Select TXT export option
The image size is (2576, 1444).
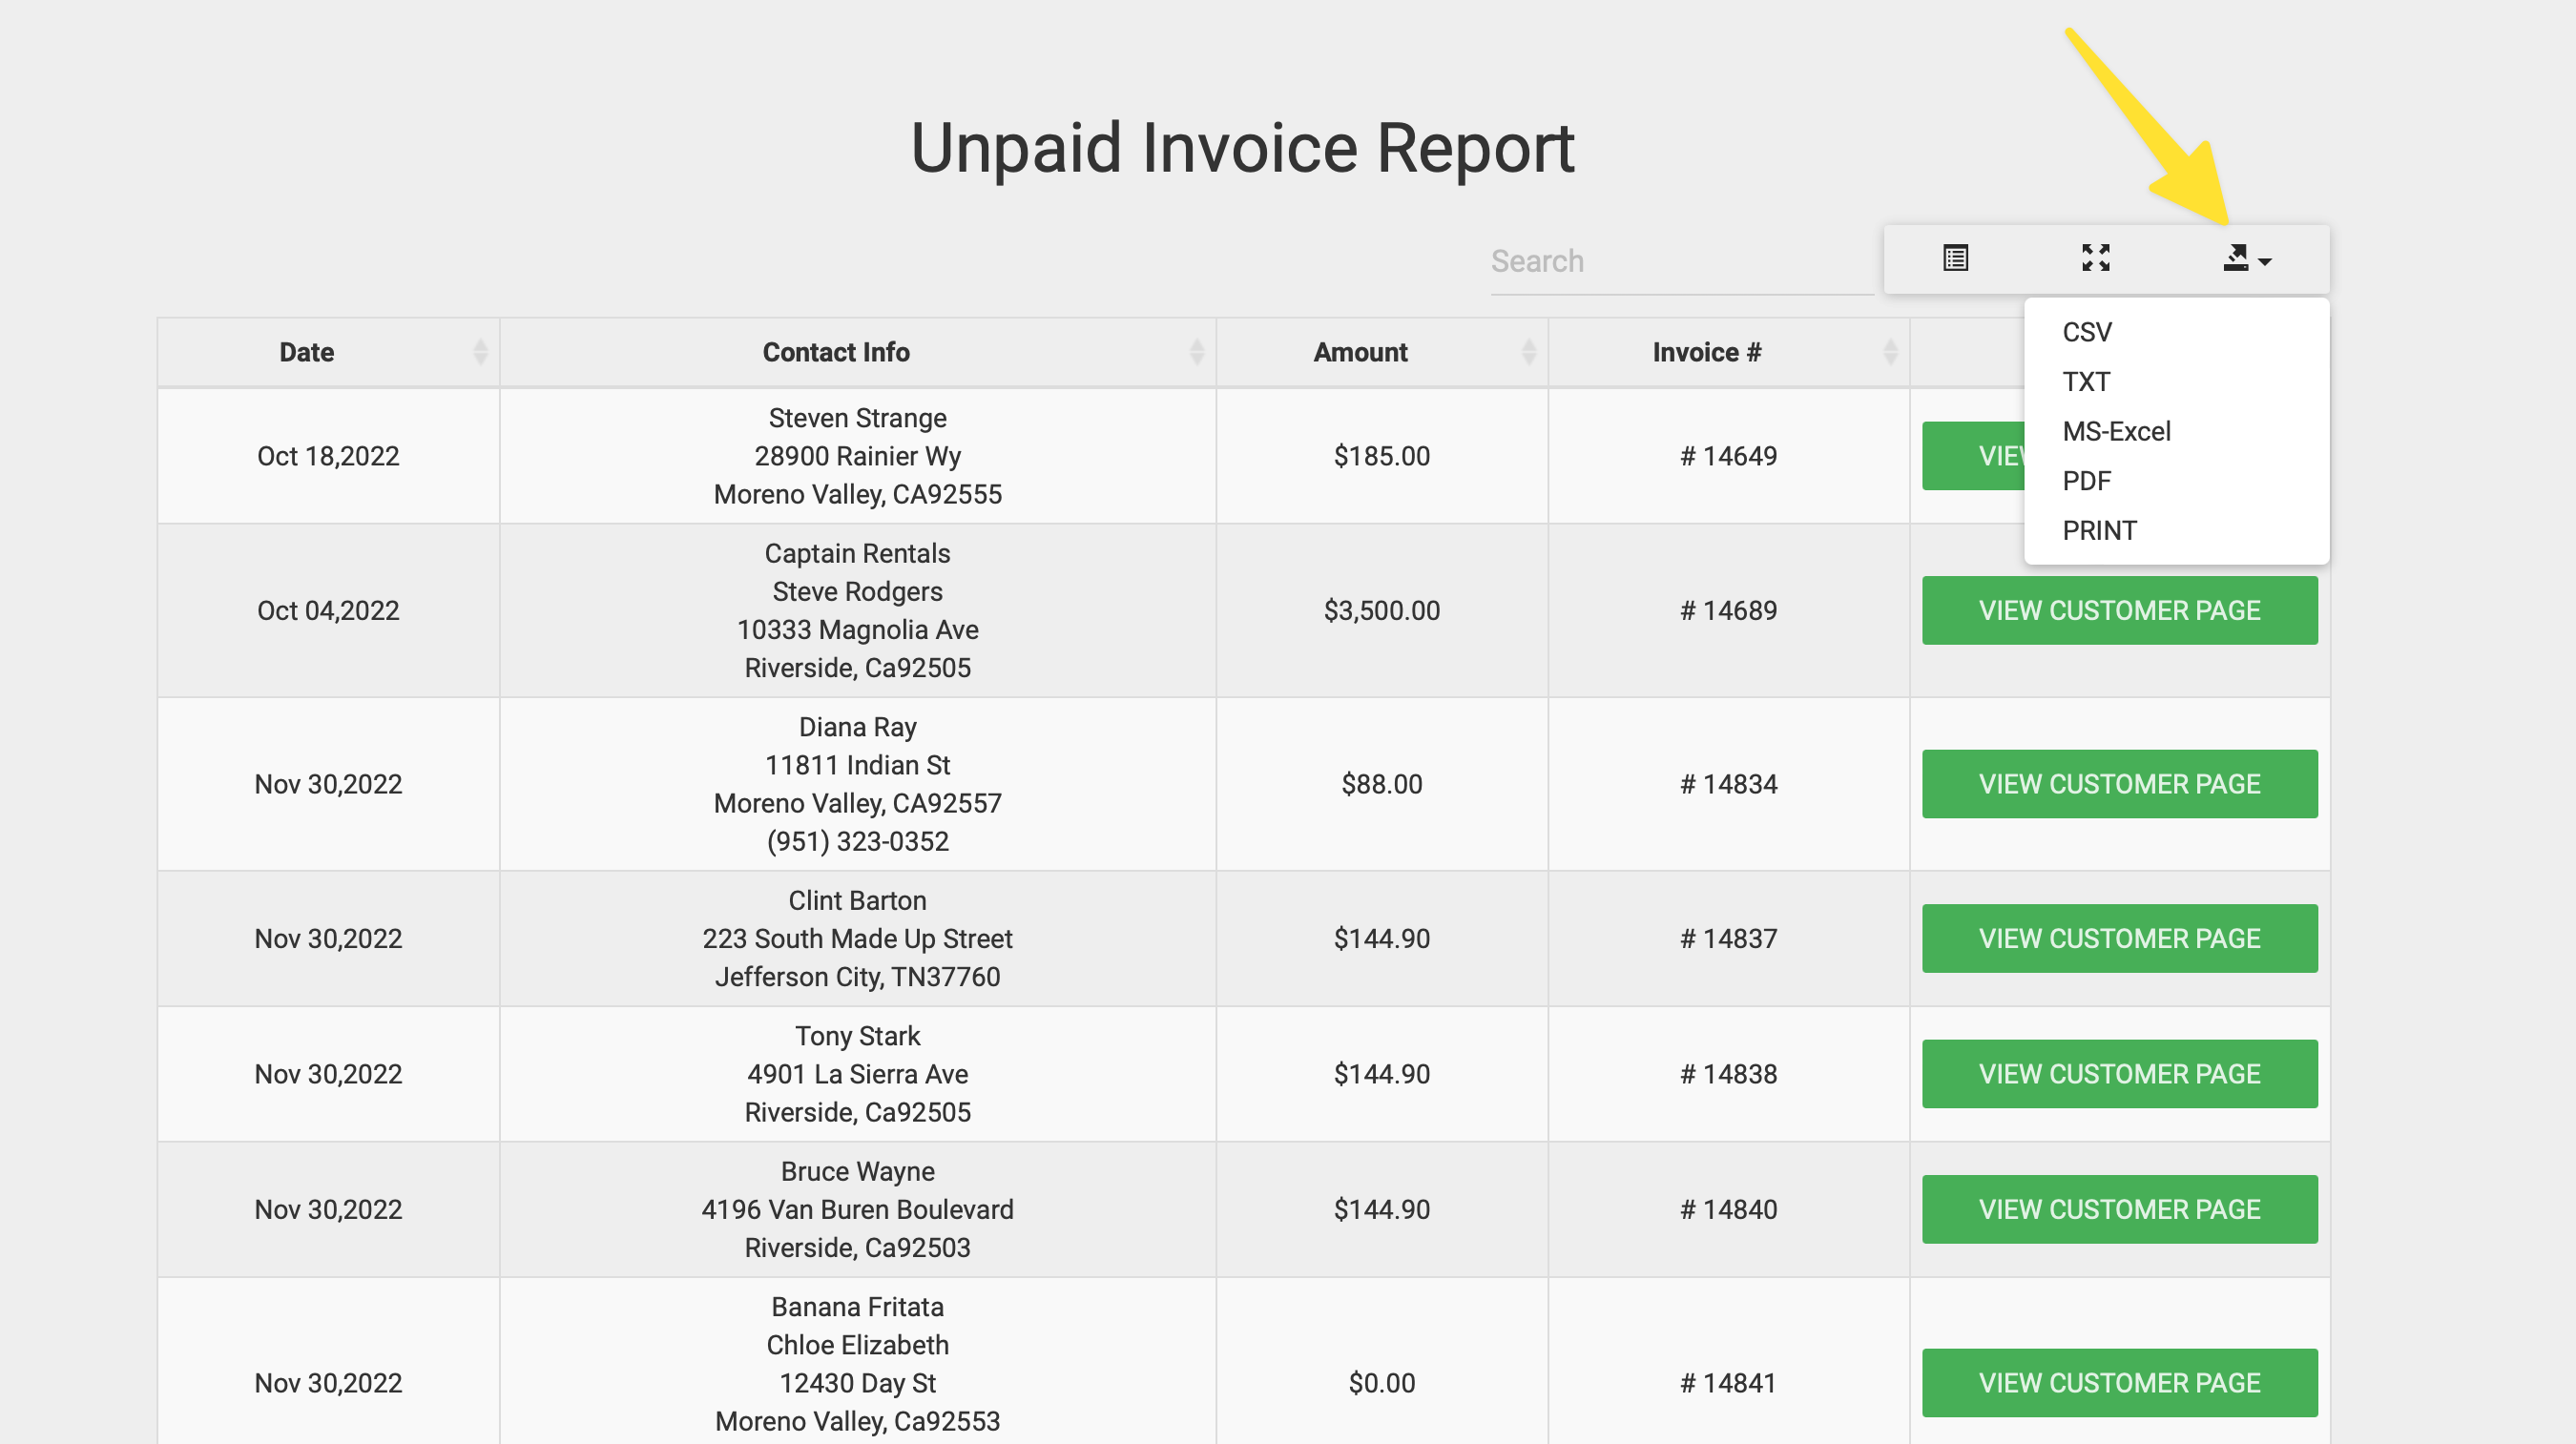pyautogui.click(x=2086, y=382)
